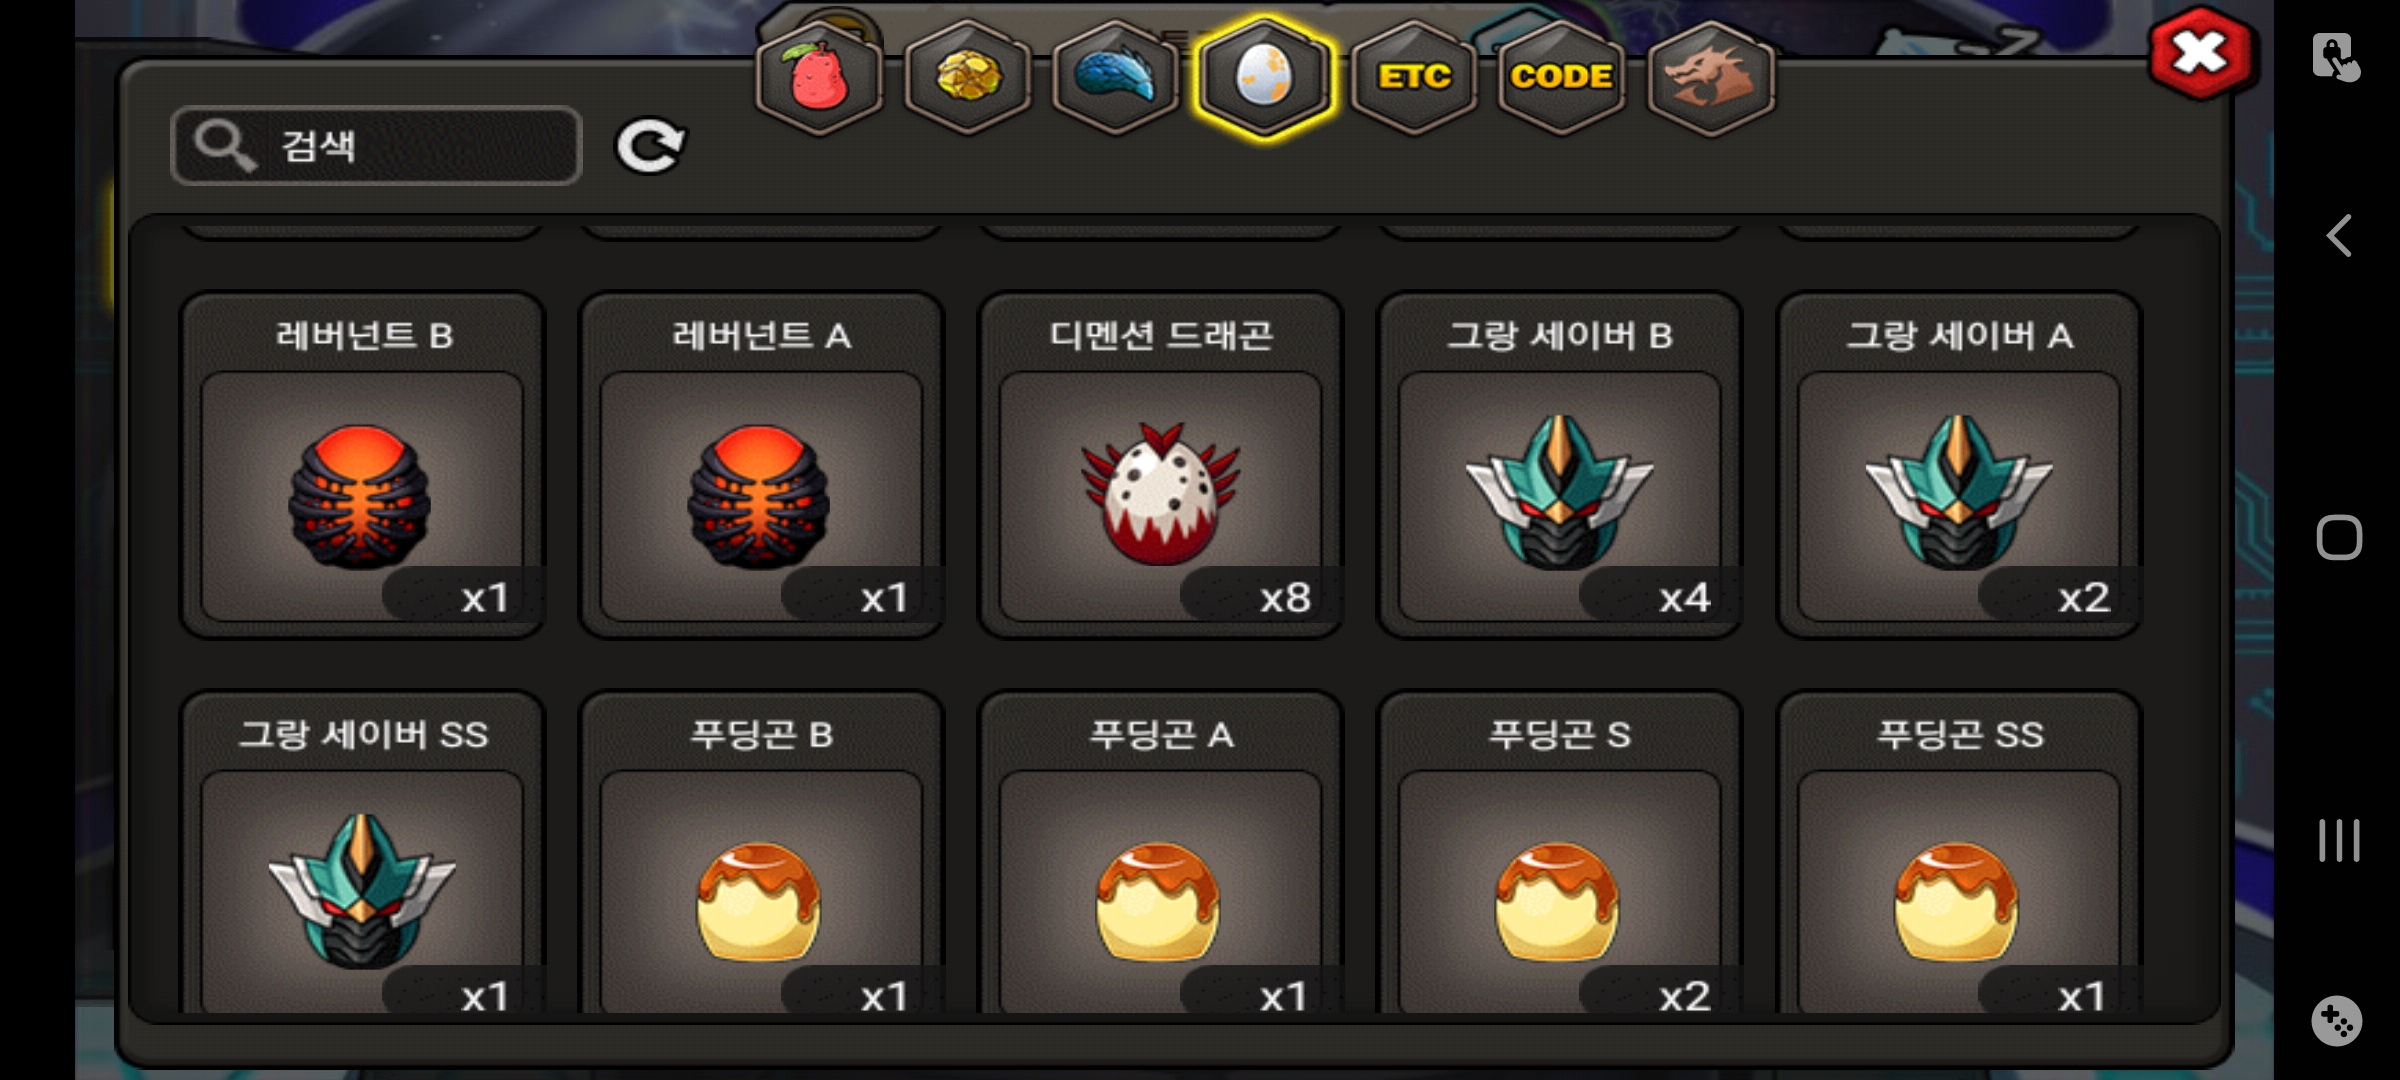
Task: Choose the 디멘션 드래곤 spotted egg
Action: tap(1160, 465)
